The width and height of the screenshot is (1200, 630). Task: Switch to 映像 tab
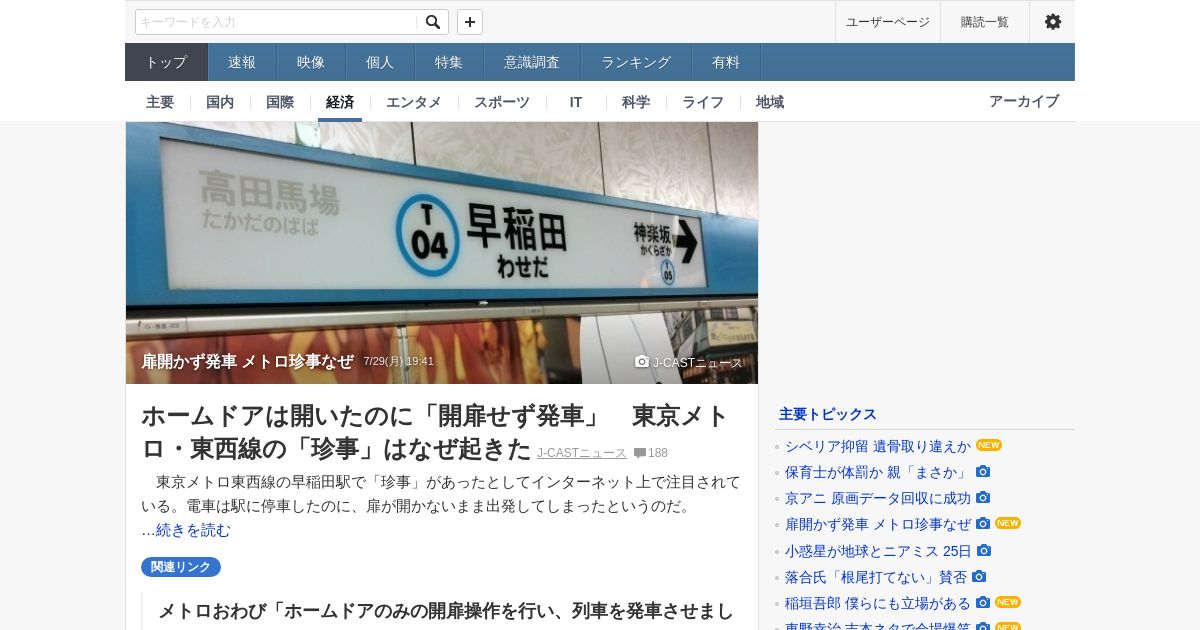click(311, 62)
